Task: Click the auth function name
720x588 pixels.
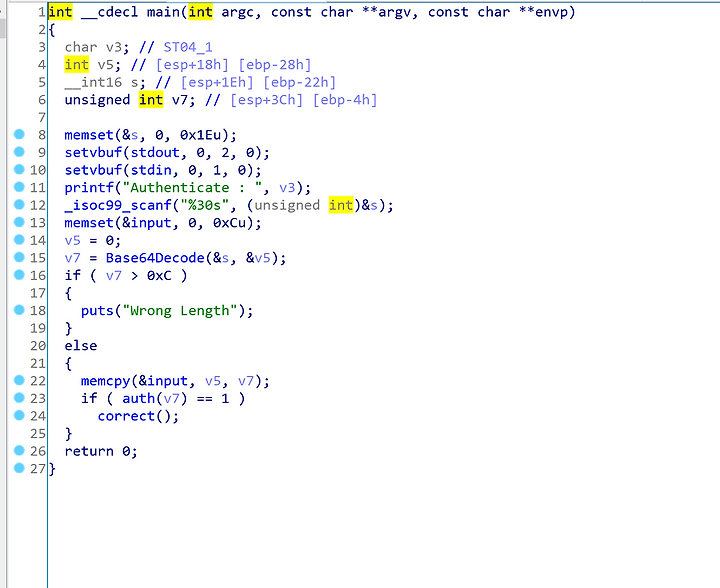Action: (139, 398)
